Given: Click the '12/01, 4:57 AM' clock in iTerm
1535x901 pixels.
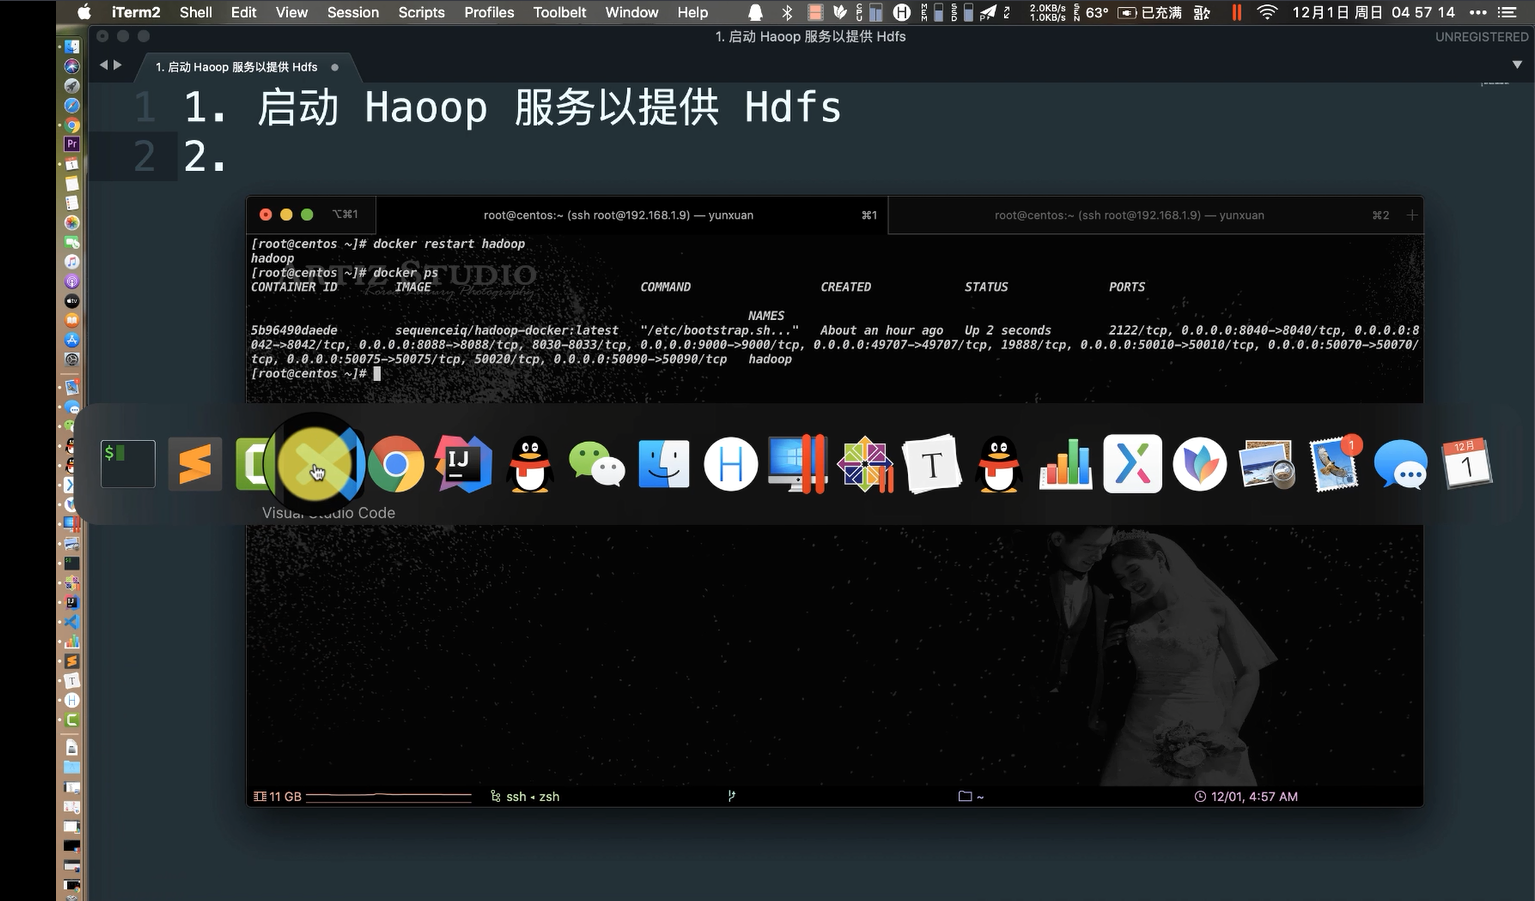Looking at the screenshot, I should point(1246,797).
